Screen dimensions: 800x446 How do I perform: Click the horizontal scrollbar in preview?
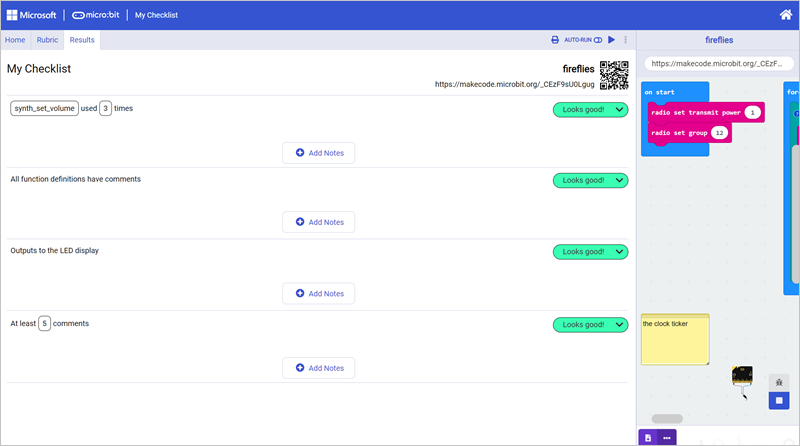[667, 419]
